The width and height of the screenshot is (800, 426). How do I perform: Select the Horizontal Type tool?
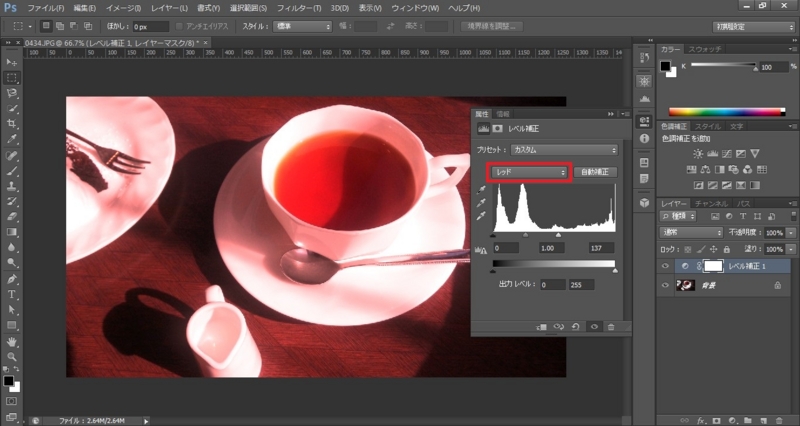click(11, 294)
